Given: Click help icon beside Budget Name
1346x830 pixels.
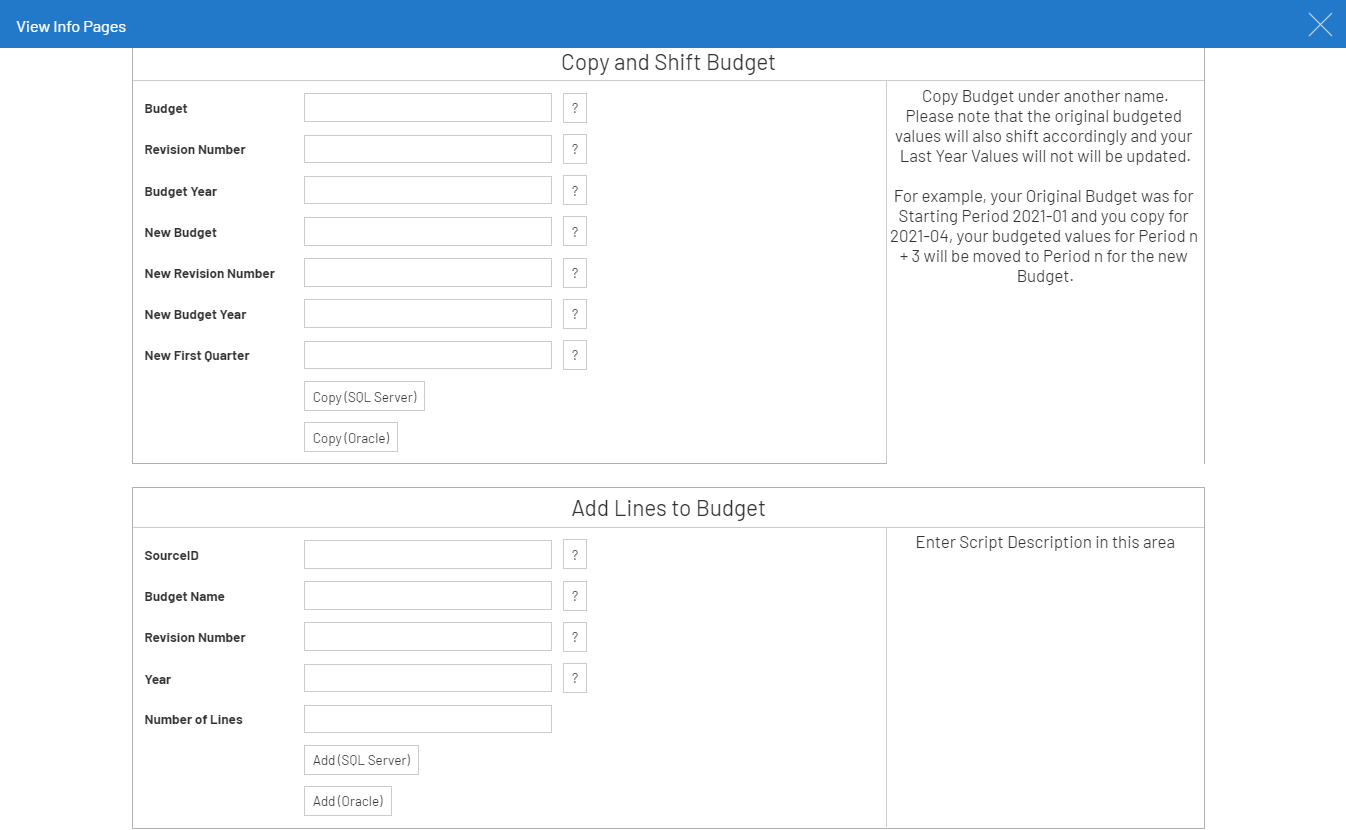Looking at the screenshot, I should 574,596.
